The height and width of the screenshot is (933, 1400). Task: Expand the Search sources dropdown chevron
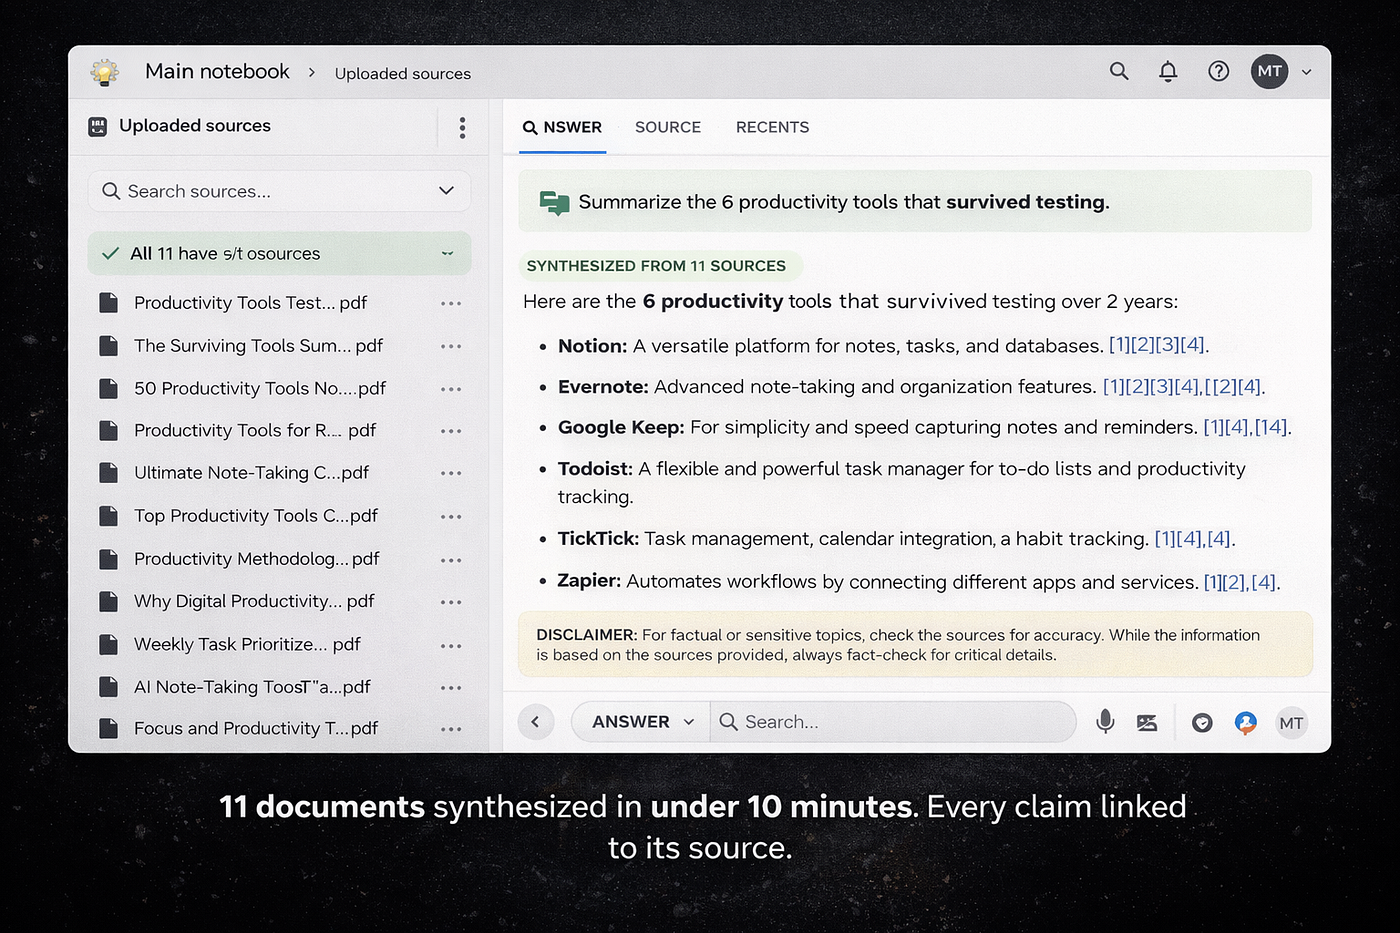[446, 191]
